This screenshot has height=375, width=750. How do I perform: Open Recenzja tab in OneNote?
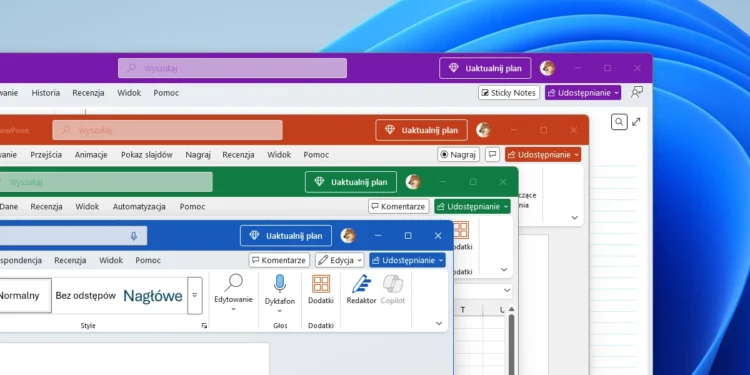coord(88,93)
